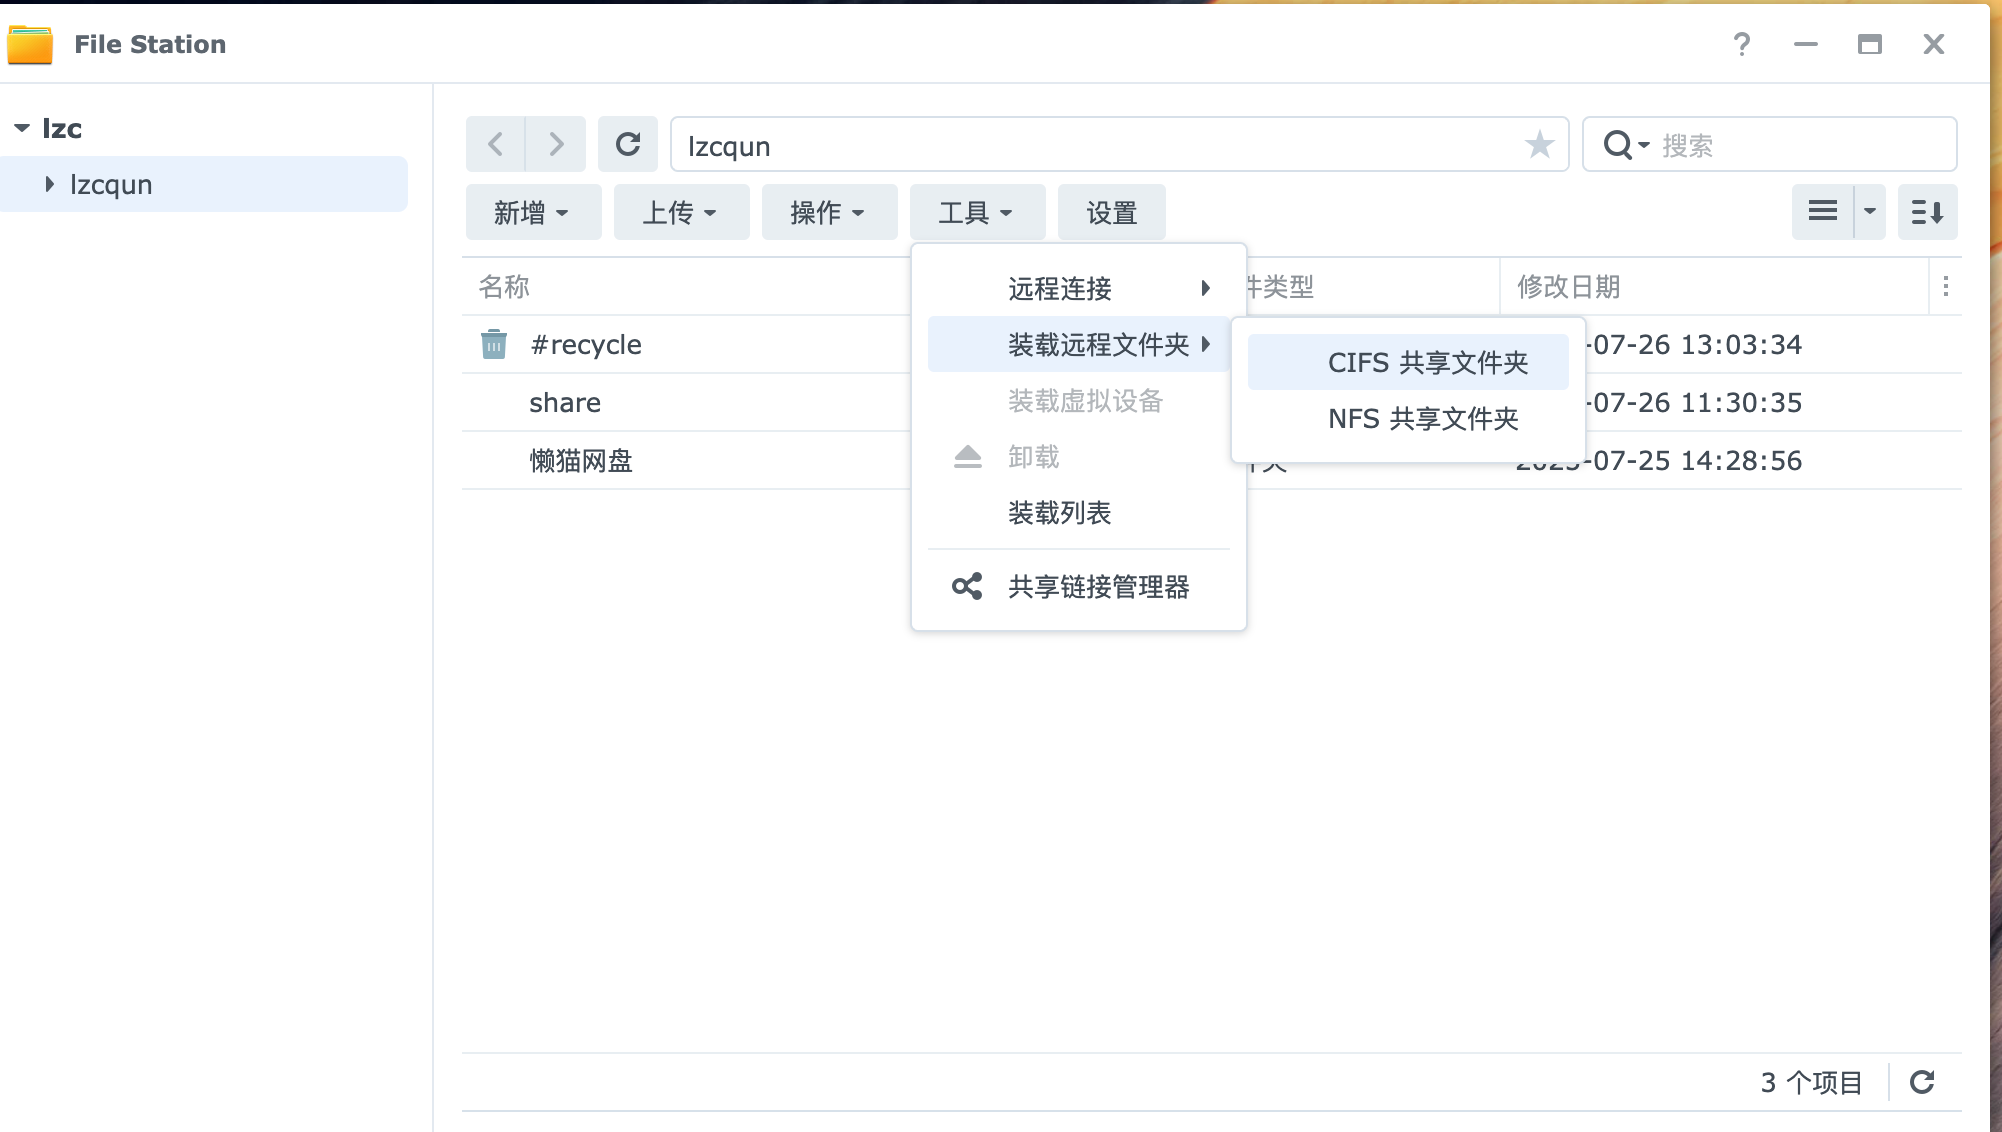
Task: Click the favorite star in the path field
Action: pyautogui.click(x=1539, y=145)
